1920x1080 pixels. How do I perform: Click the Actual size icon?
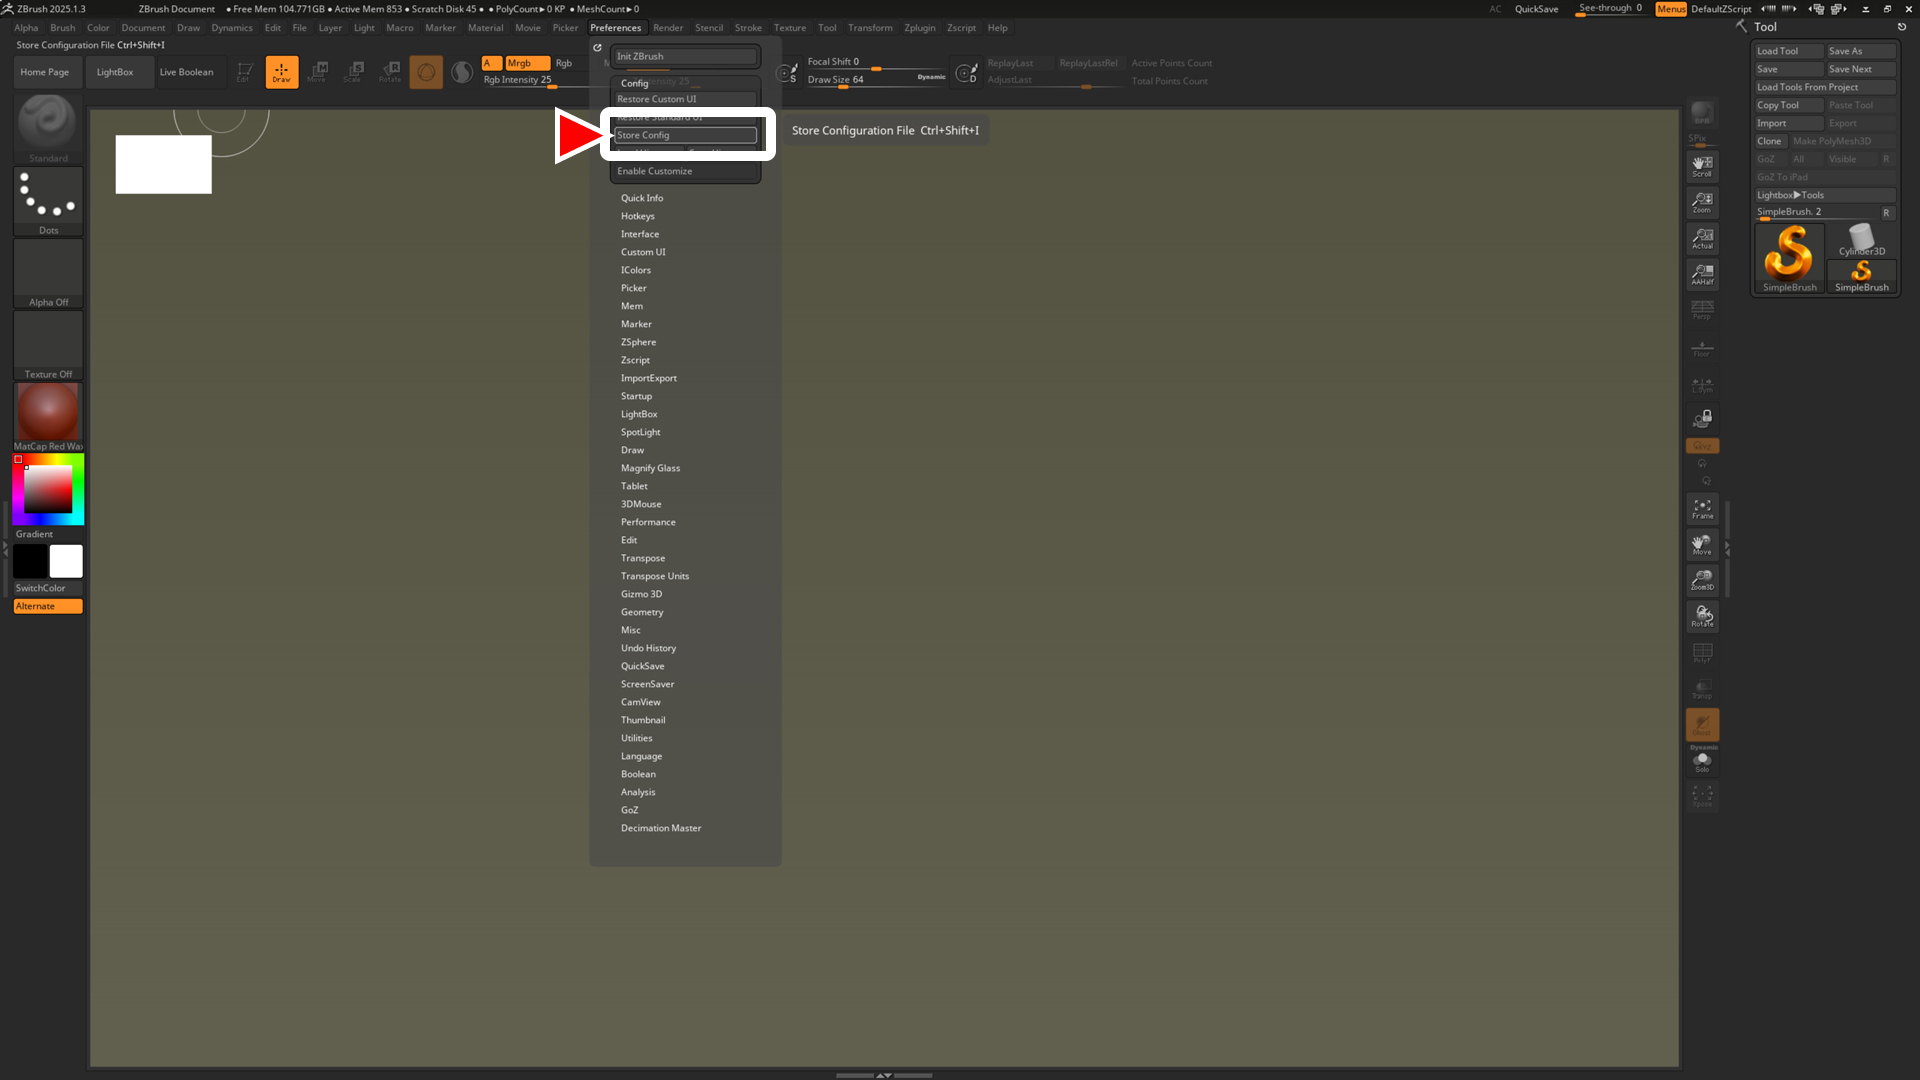(1702, 238)
